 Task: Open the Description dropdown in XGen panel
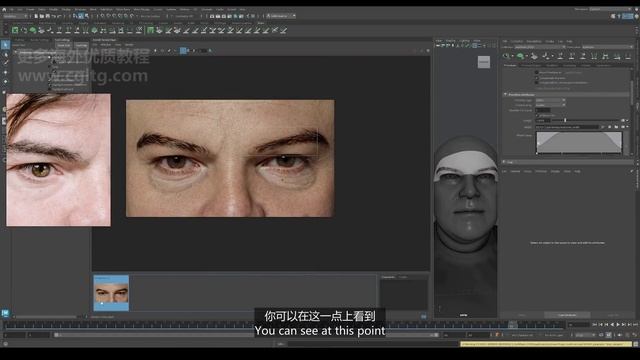tap(607, 47)
